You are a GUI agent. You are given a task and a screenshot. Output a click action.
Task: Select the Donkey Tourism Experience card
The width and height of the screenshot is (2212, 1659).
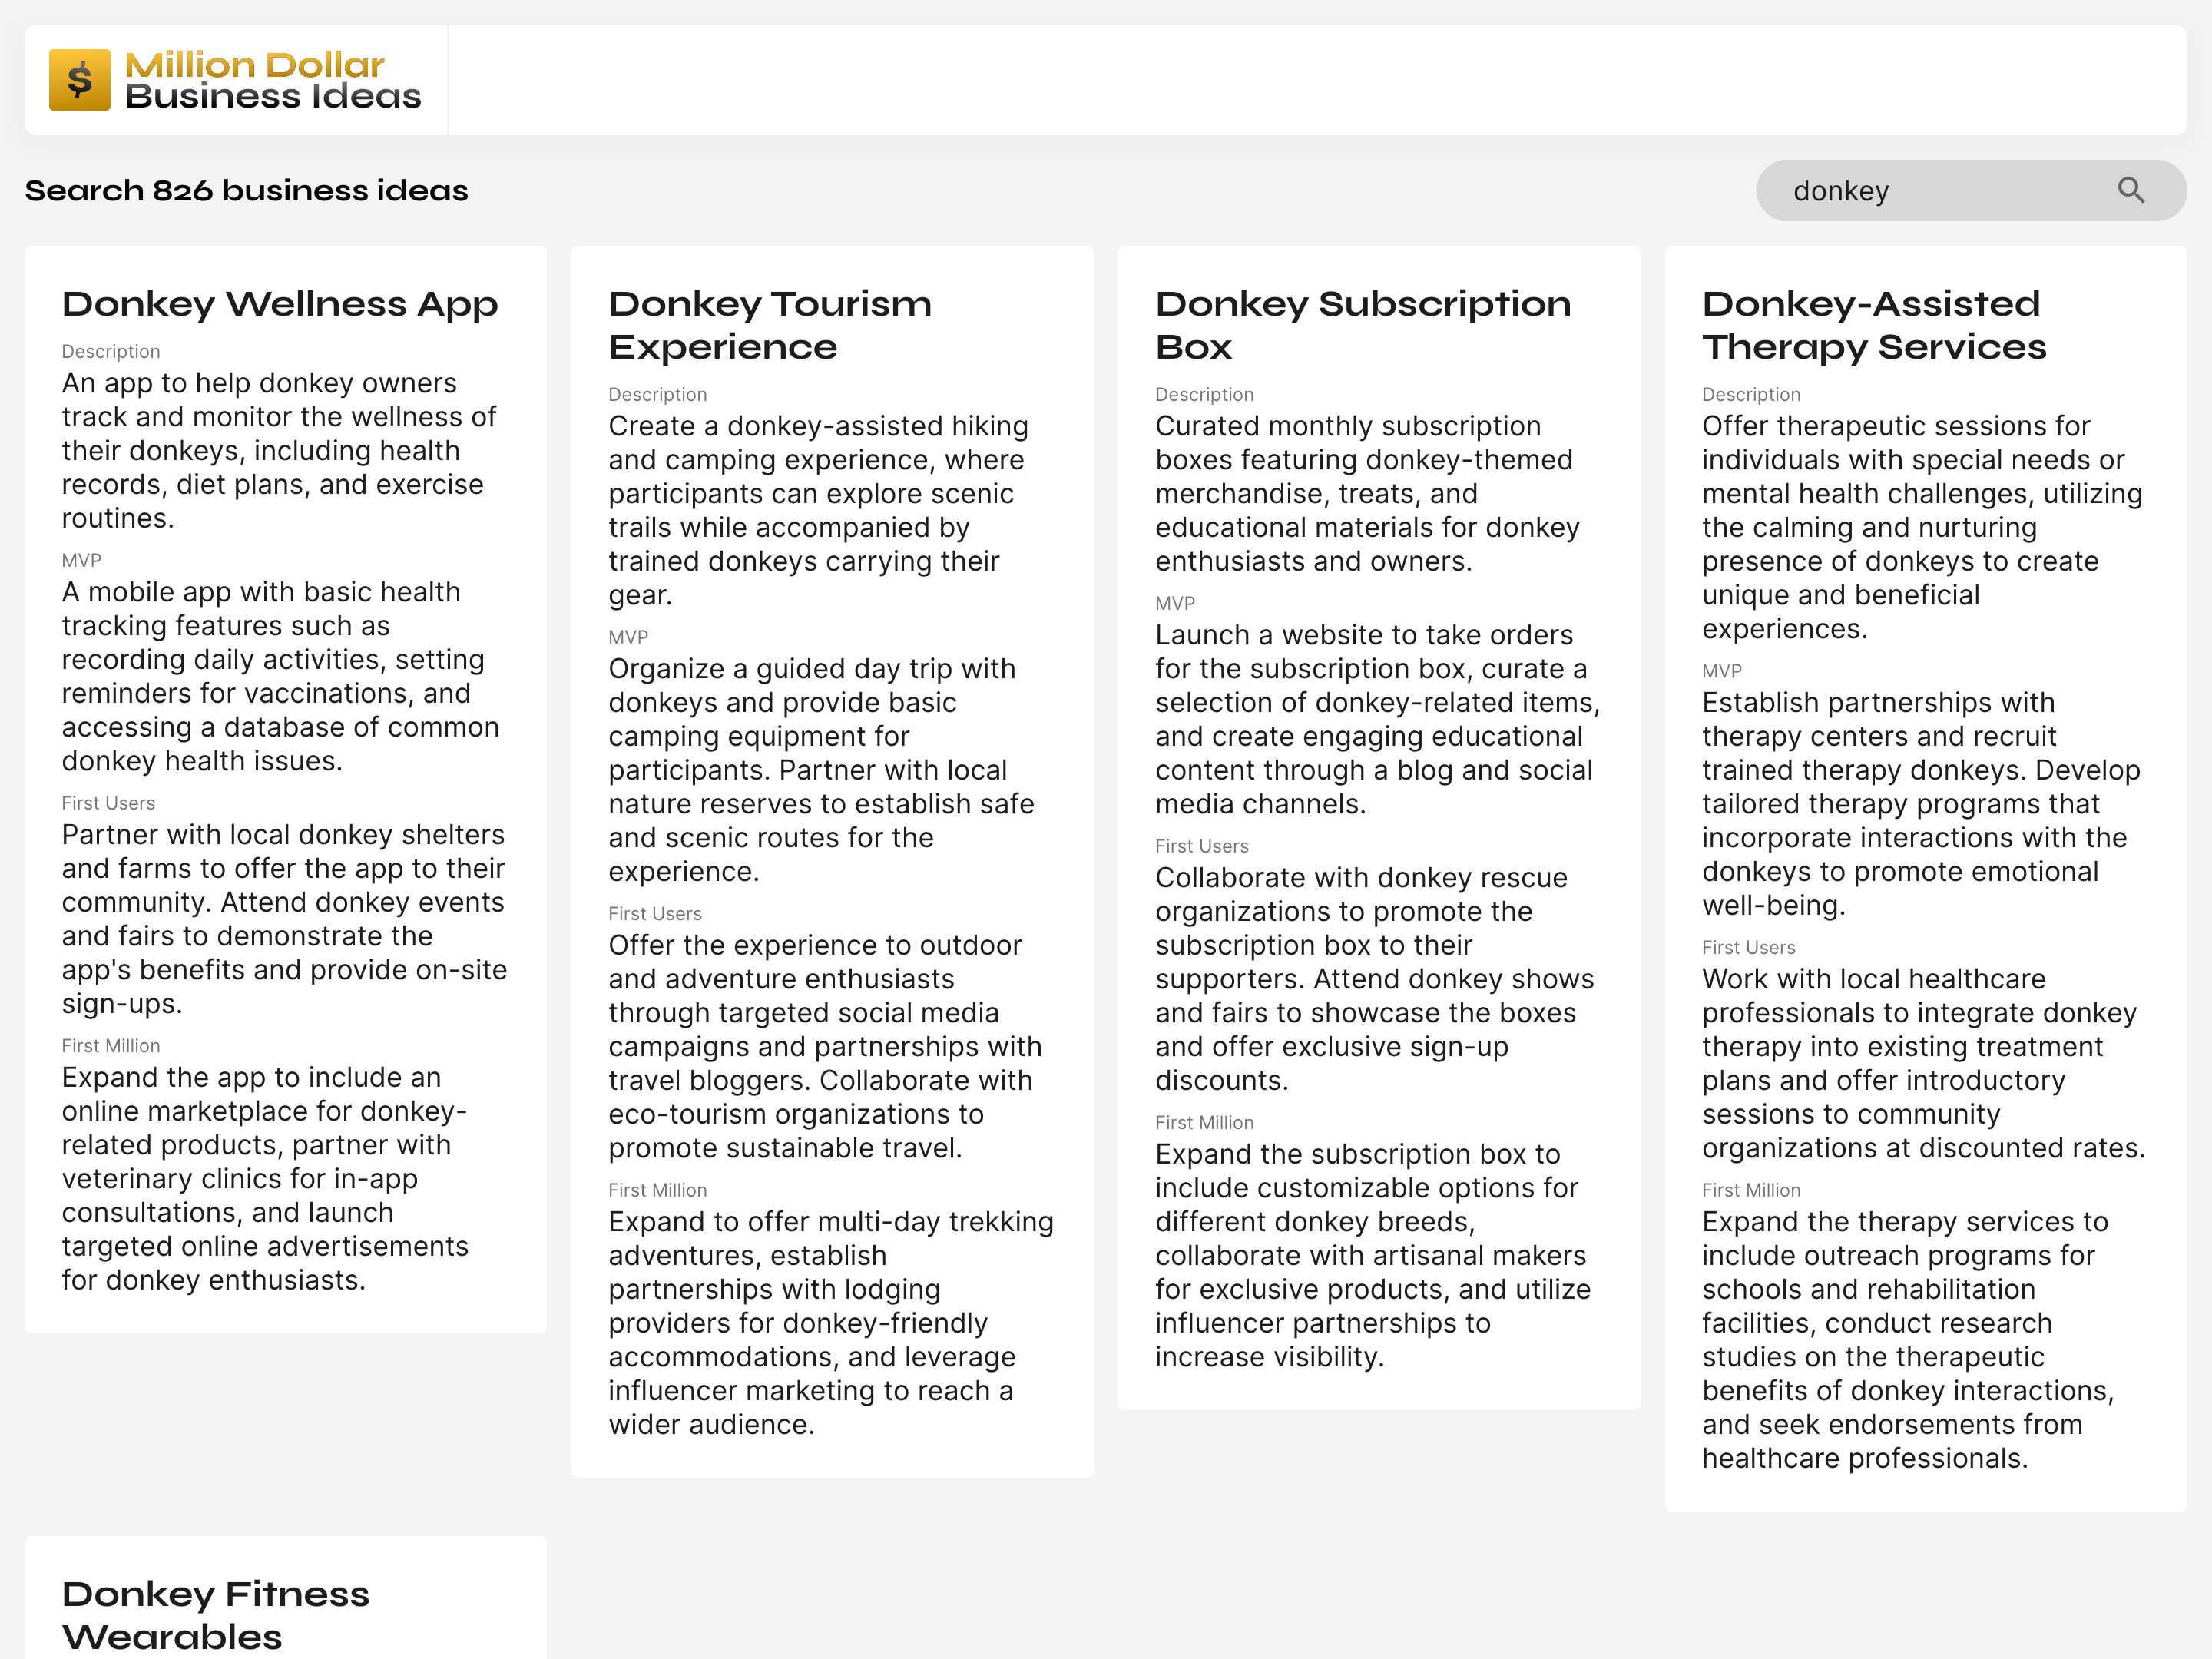831,860
